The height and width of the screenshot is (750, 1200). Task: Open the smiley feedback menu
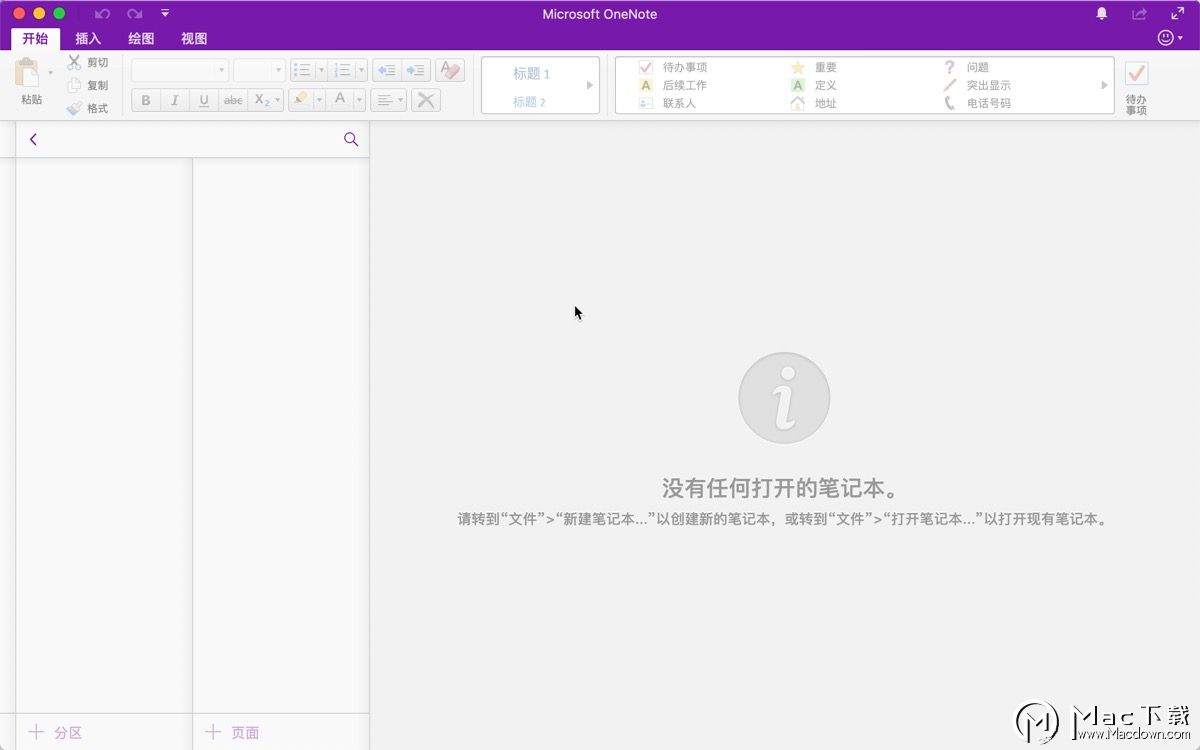[1169, 38]
